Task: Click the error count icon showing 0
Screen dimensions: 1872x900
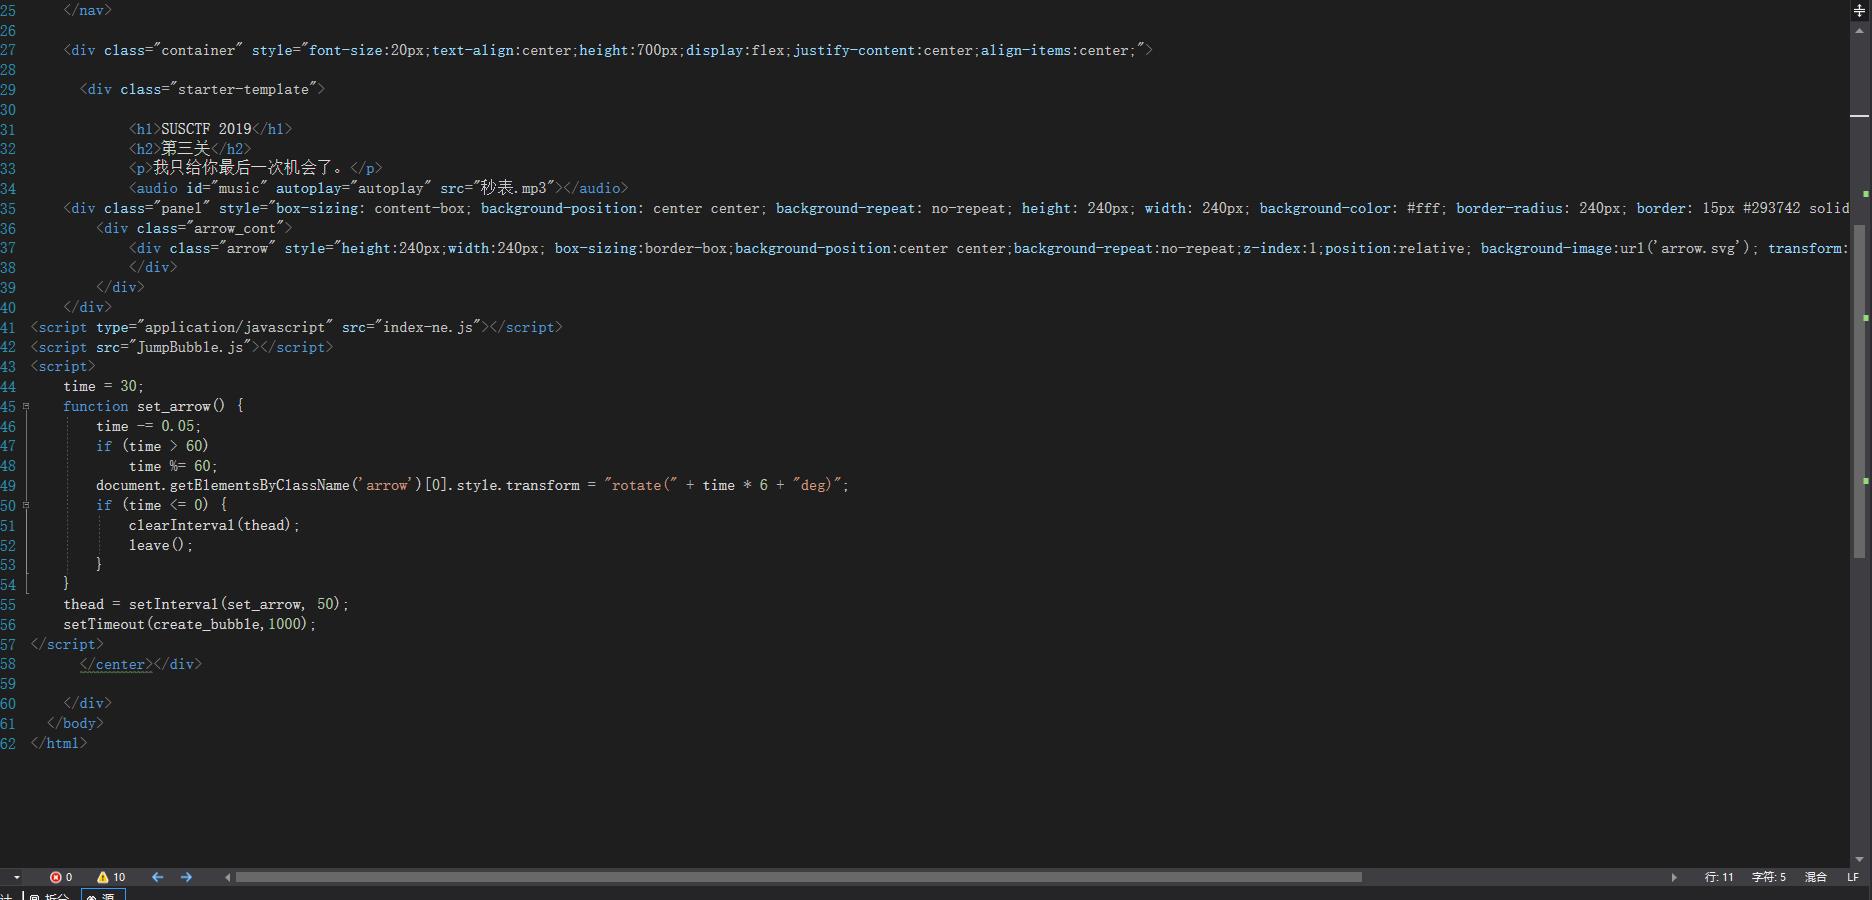Action: (56, 877)
